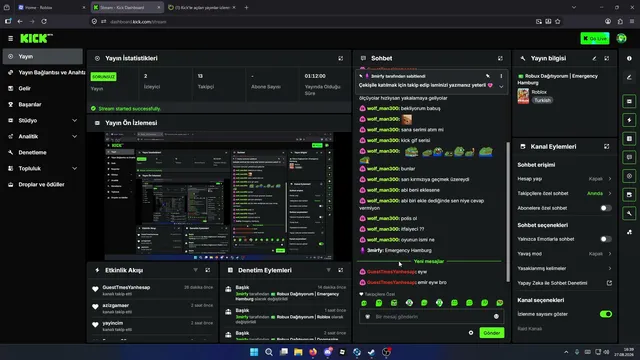
Task: Open Yavaş mod setting chevron
Action: coord(610,254)
